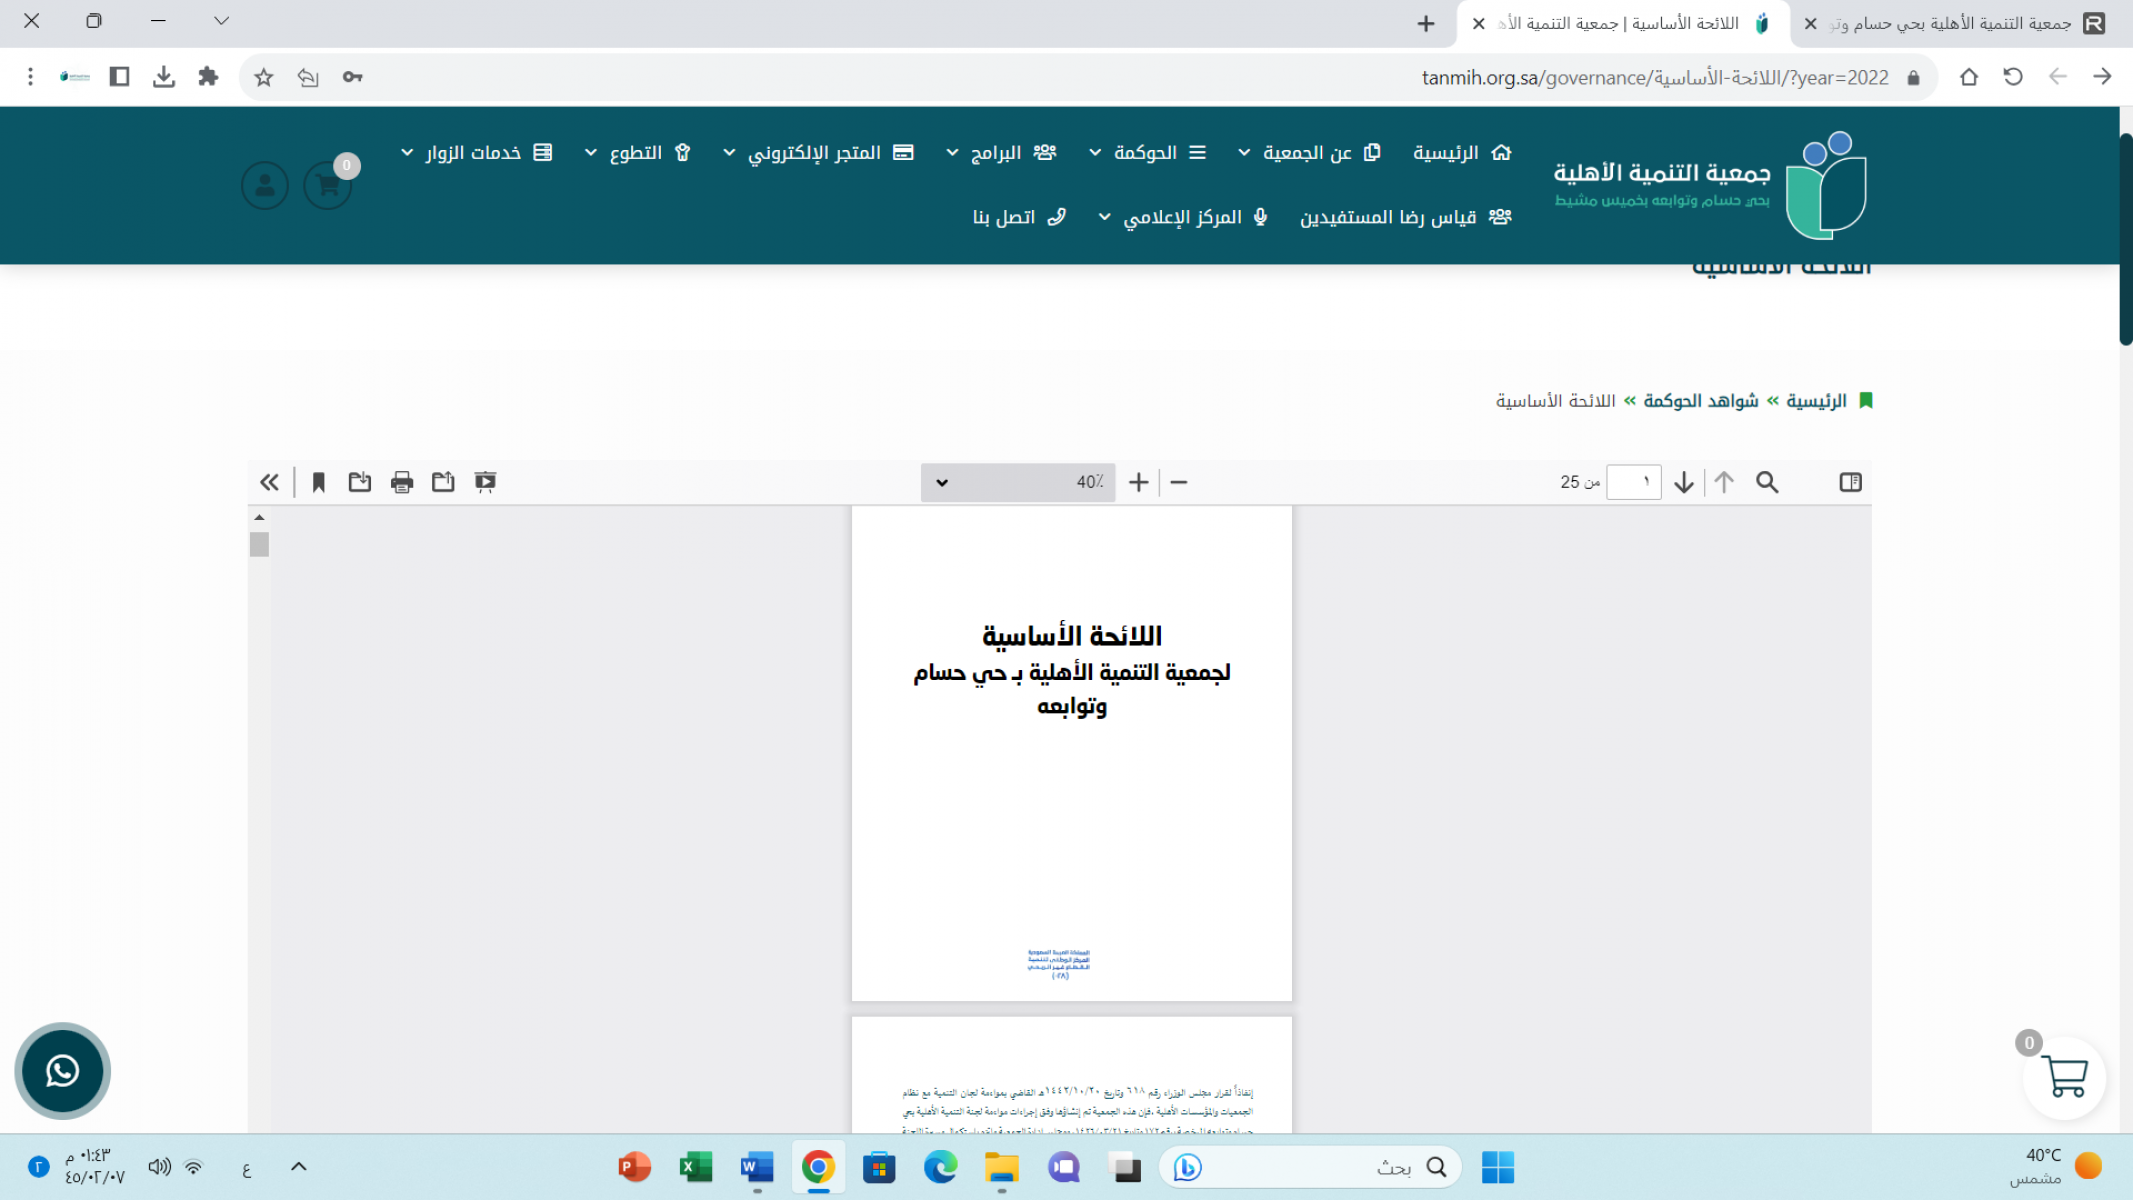Viewport: 2133px width, 1200px height.
Task: Go to previous PDF page arrow
Action: point(1724,482)
